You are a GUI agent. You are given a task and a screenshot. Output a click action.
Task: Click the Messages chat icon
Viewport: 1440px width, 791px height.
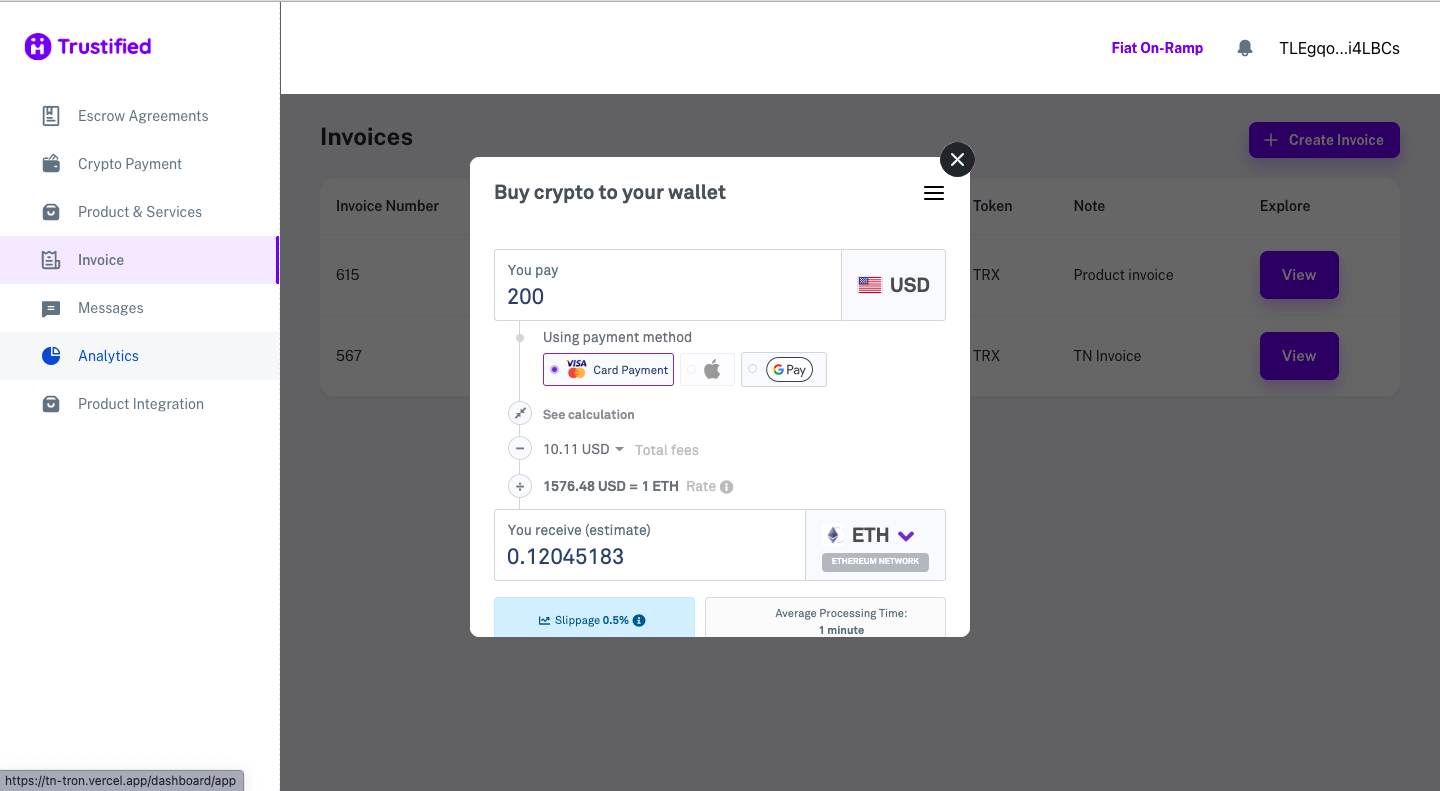(x=51, y=308)
